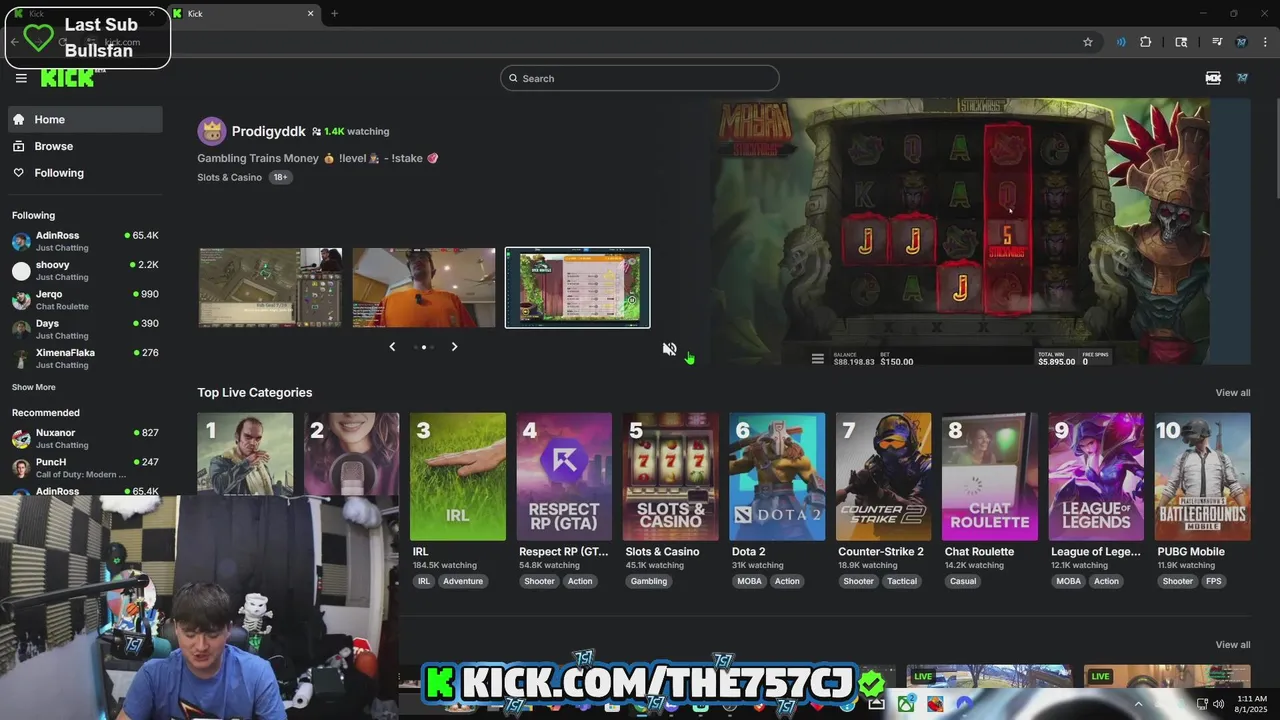Open the IRL category card

click(458, 477)
